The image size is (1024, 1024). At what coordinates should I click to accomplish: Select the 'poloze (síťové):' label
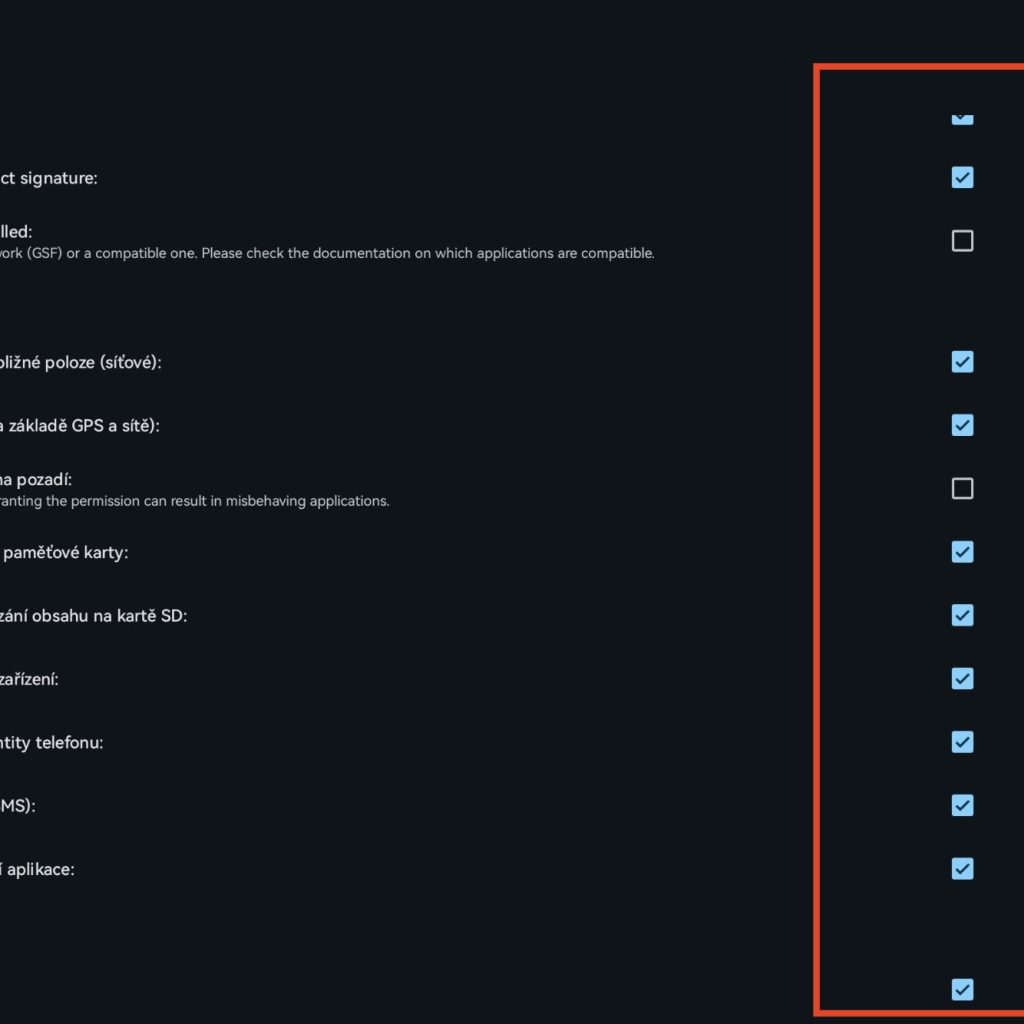pyautogui.click(x=80, y=362)
